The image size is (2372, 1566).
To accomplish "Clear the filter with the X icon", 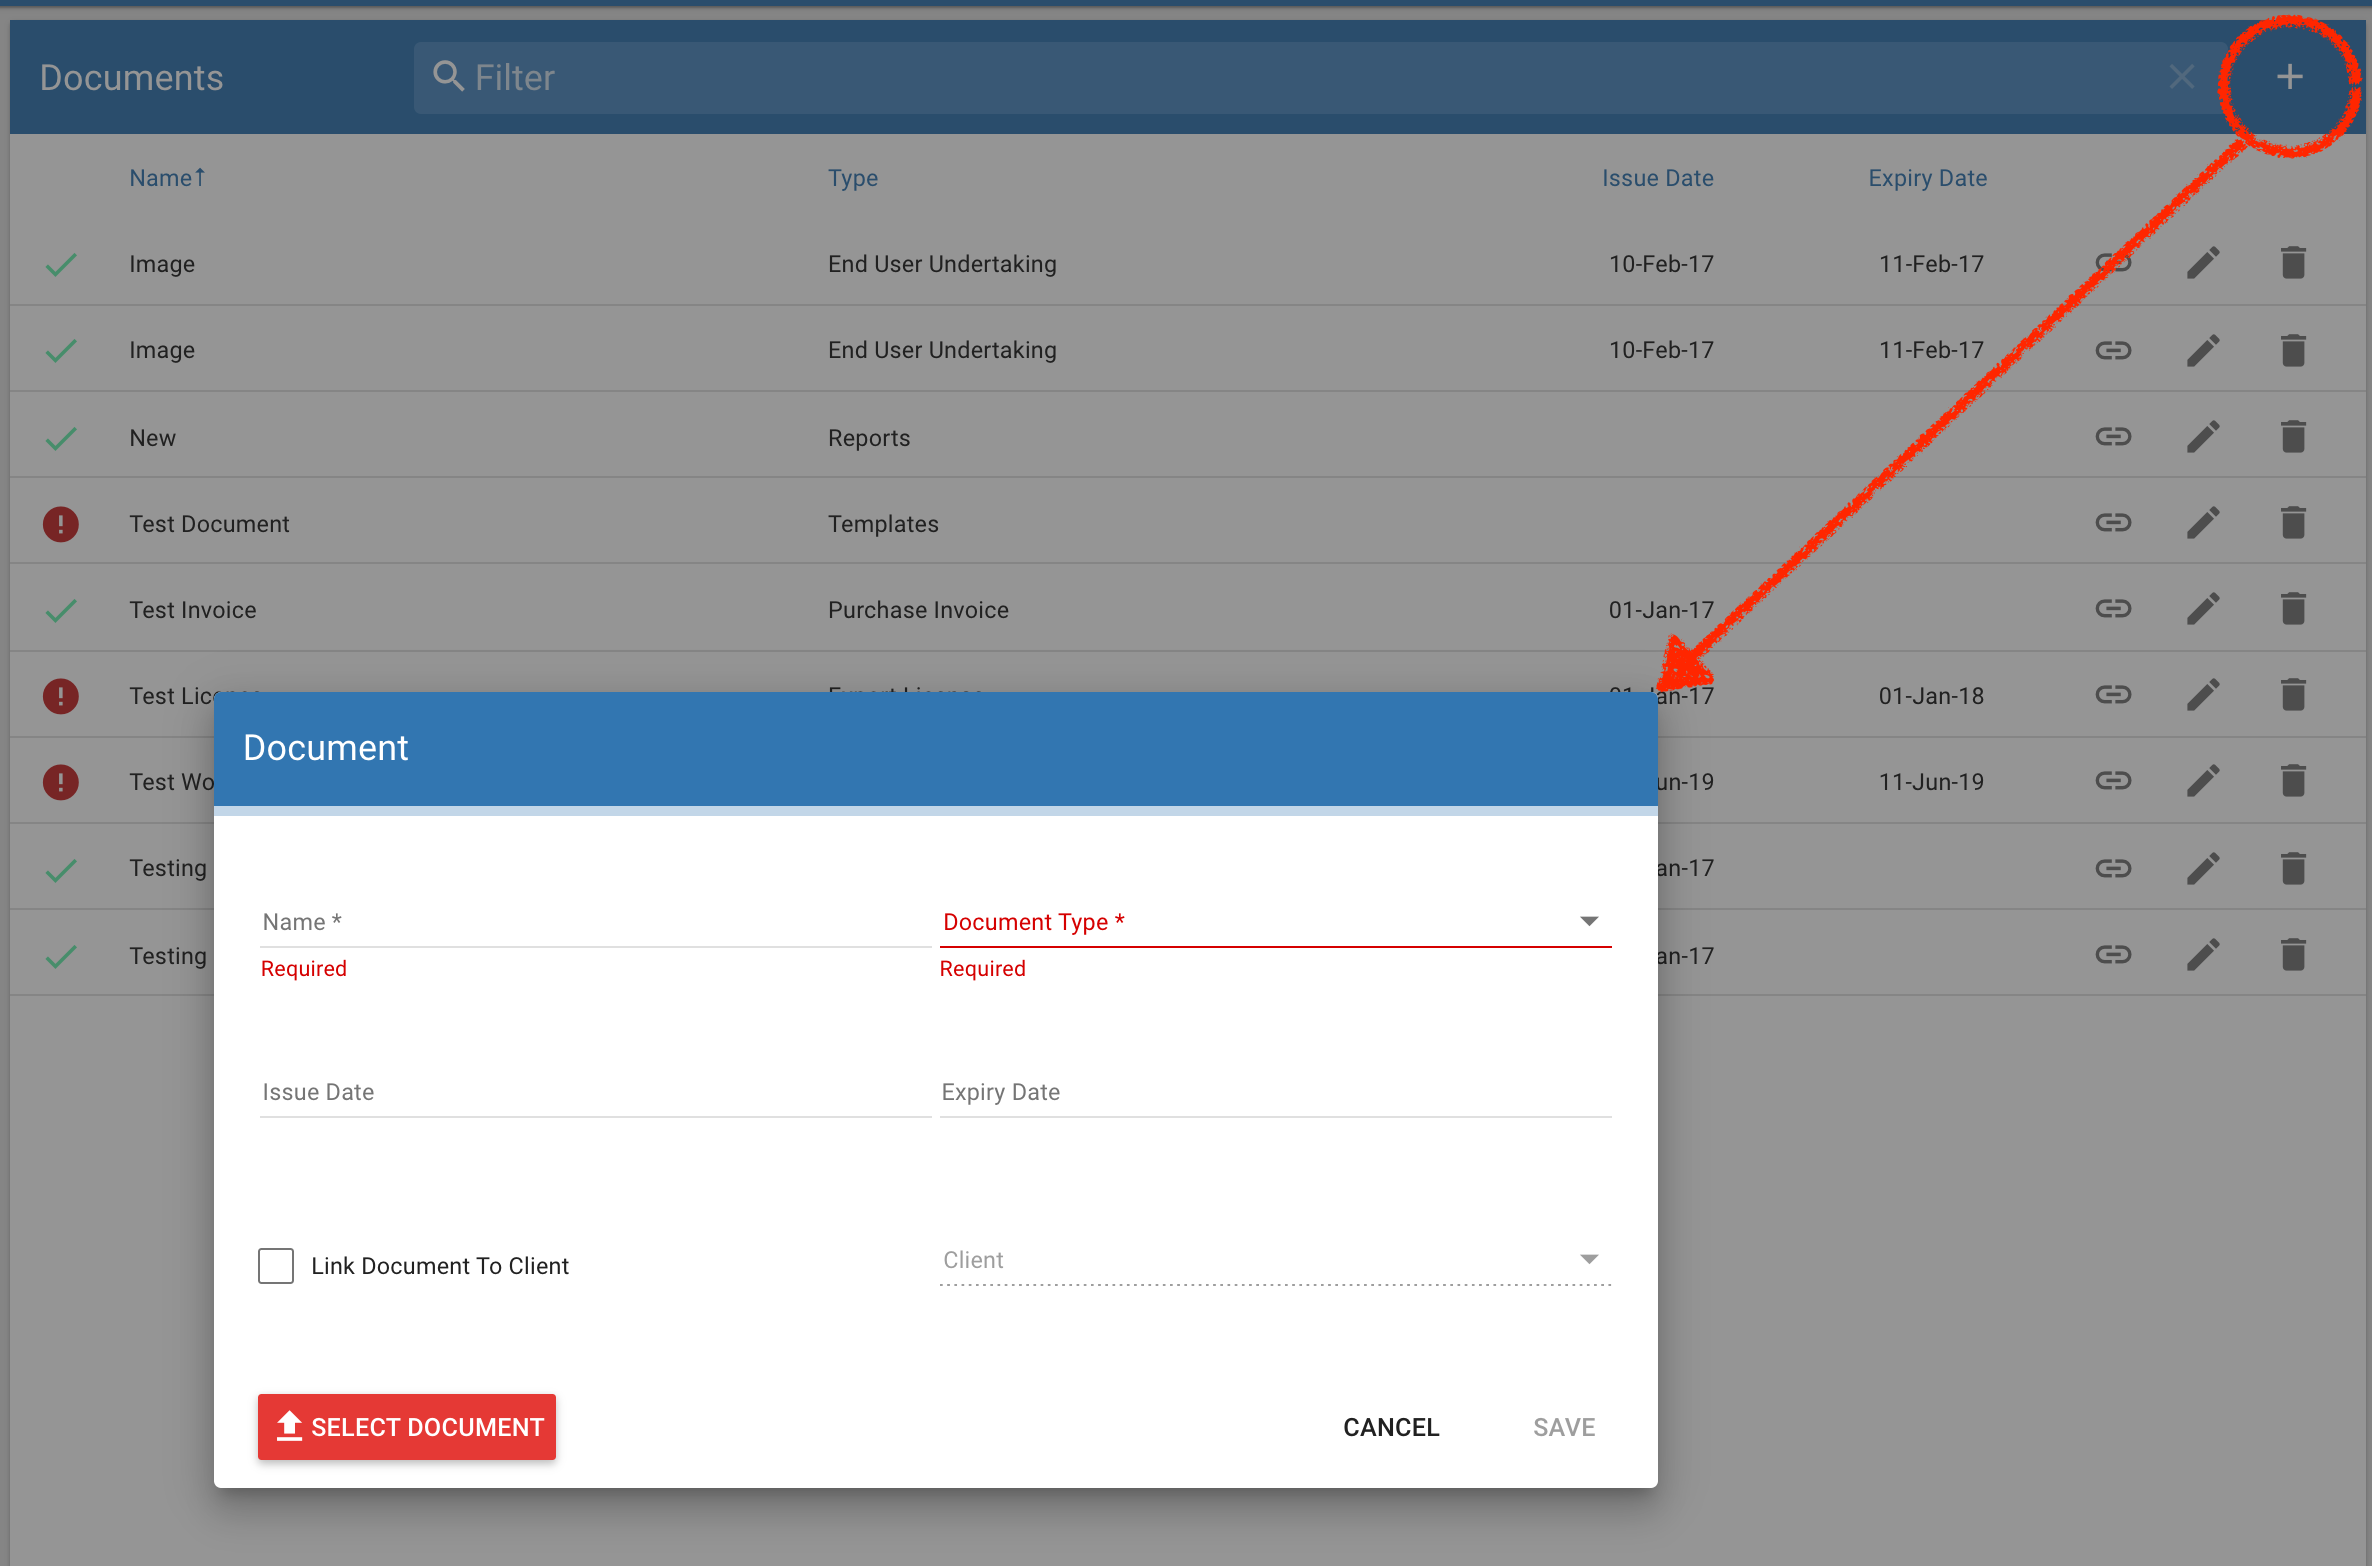I will 2181,77.
